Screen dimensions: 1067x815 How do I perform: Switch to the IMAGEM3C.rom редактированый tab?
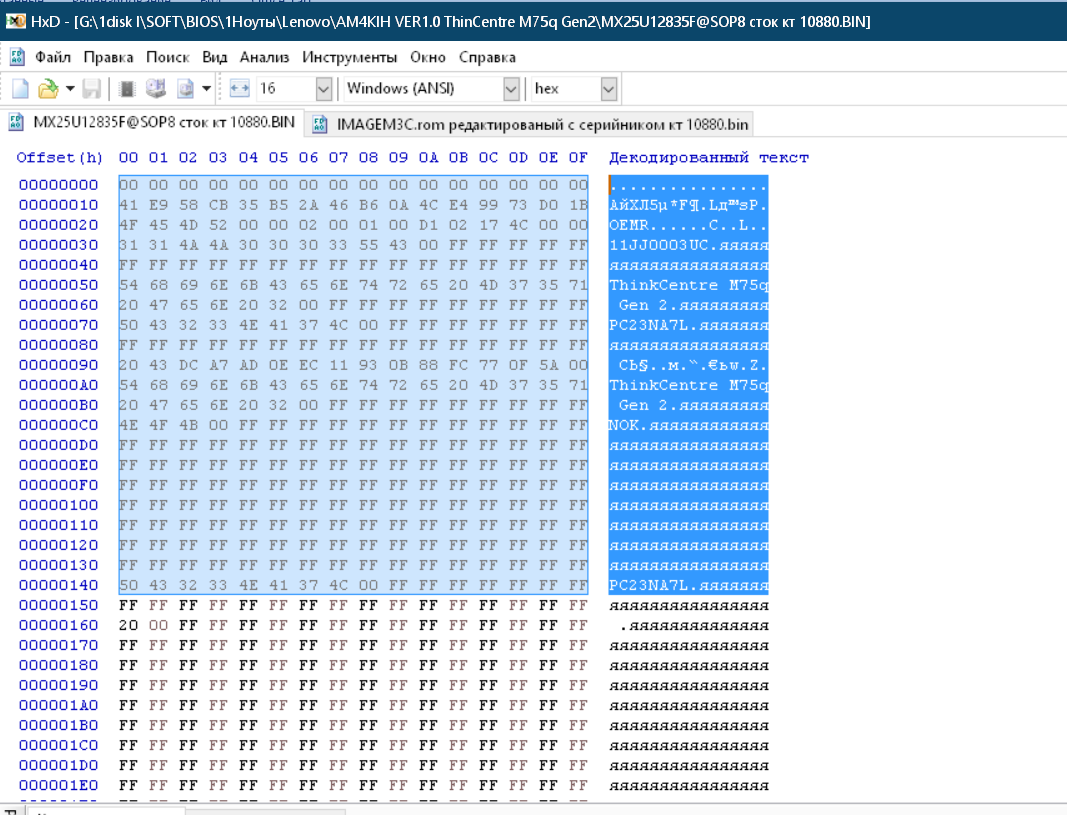click(530, 124)
